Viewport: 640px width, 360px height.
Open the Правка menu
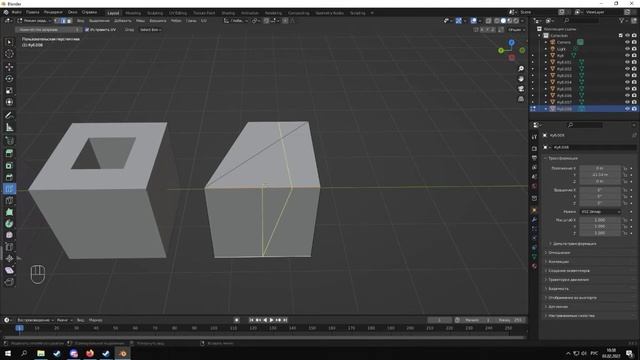33,12
